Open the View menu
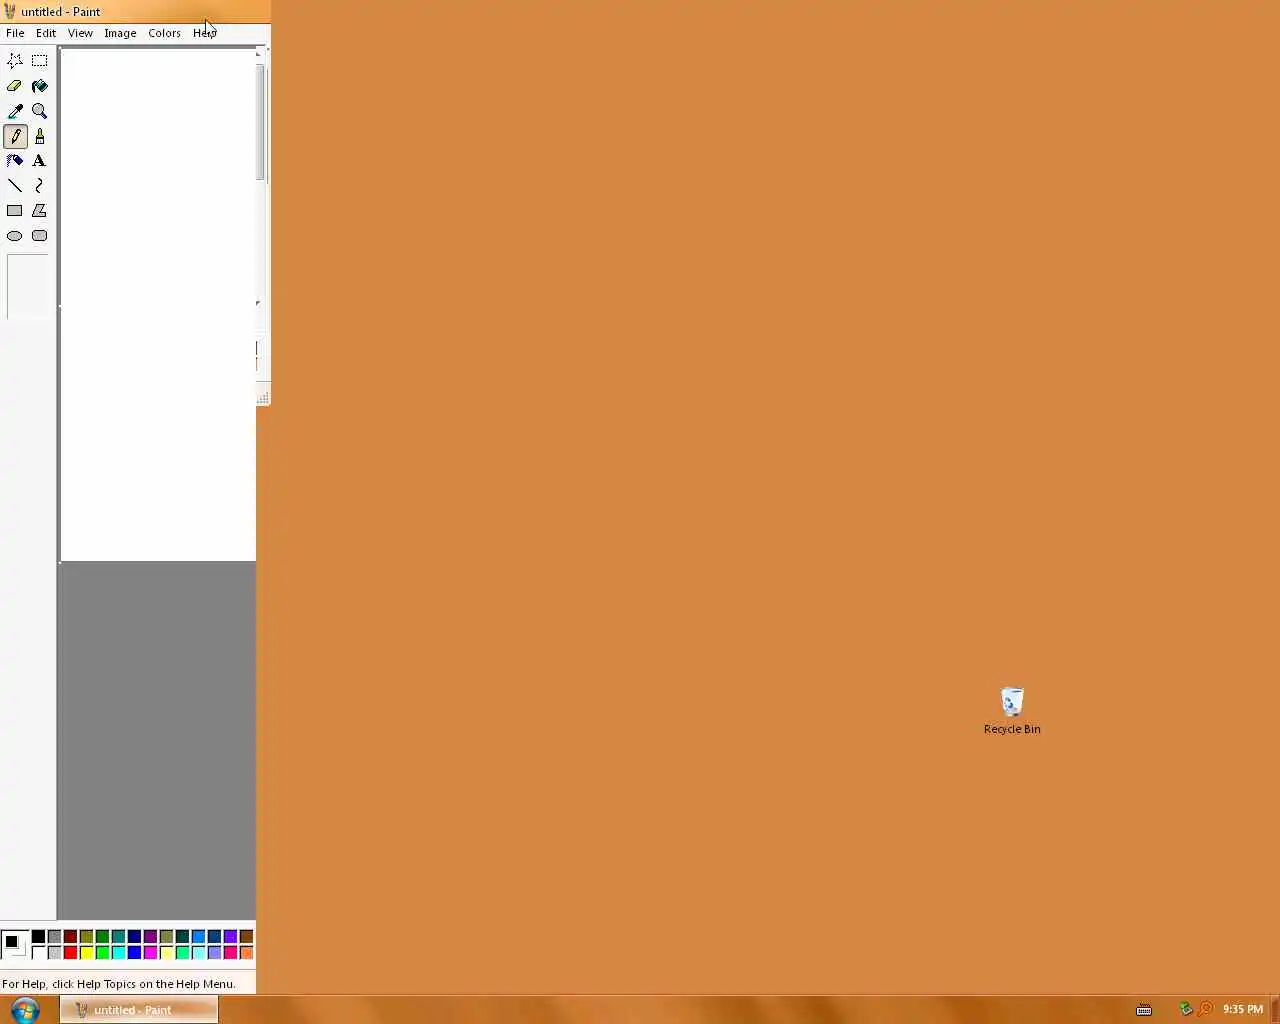 pyautogui.click(x=80, y=33)
